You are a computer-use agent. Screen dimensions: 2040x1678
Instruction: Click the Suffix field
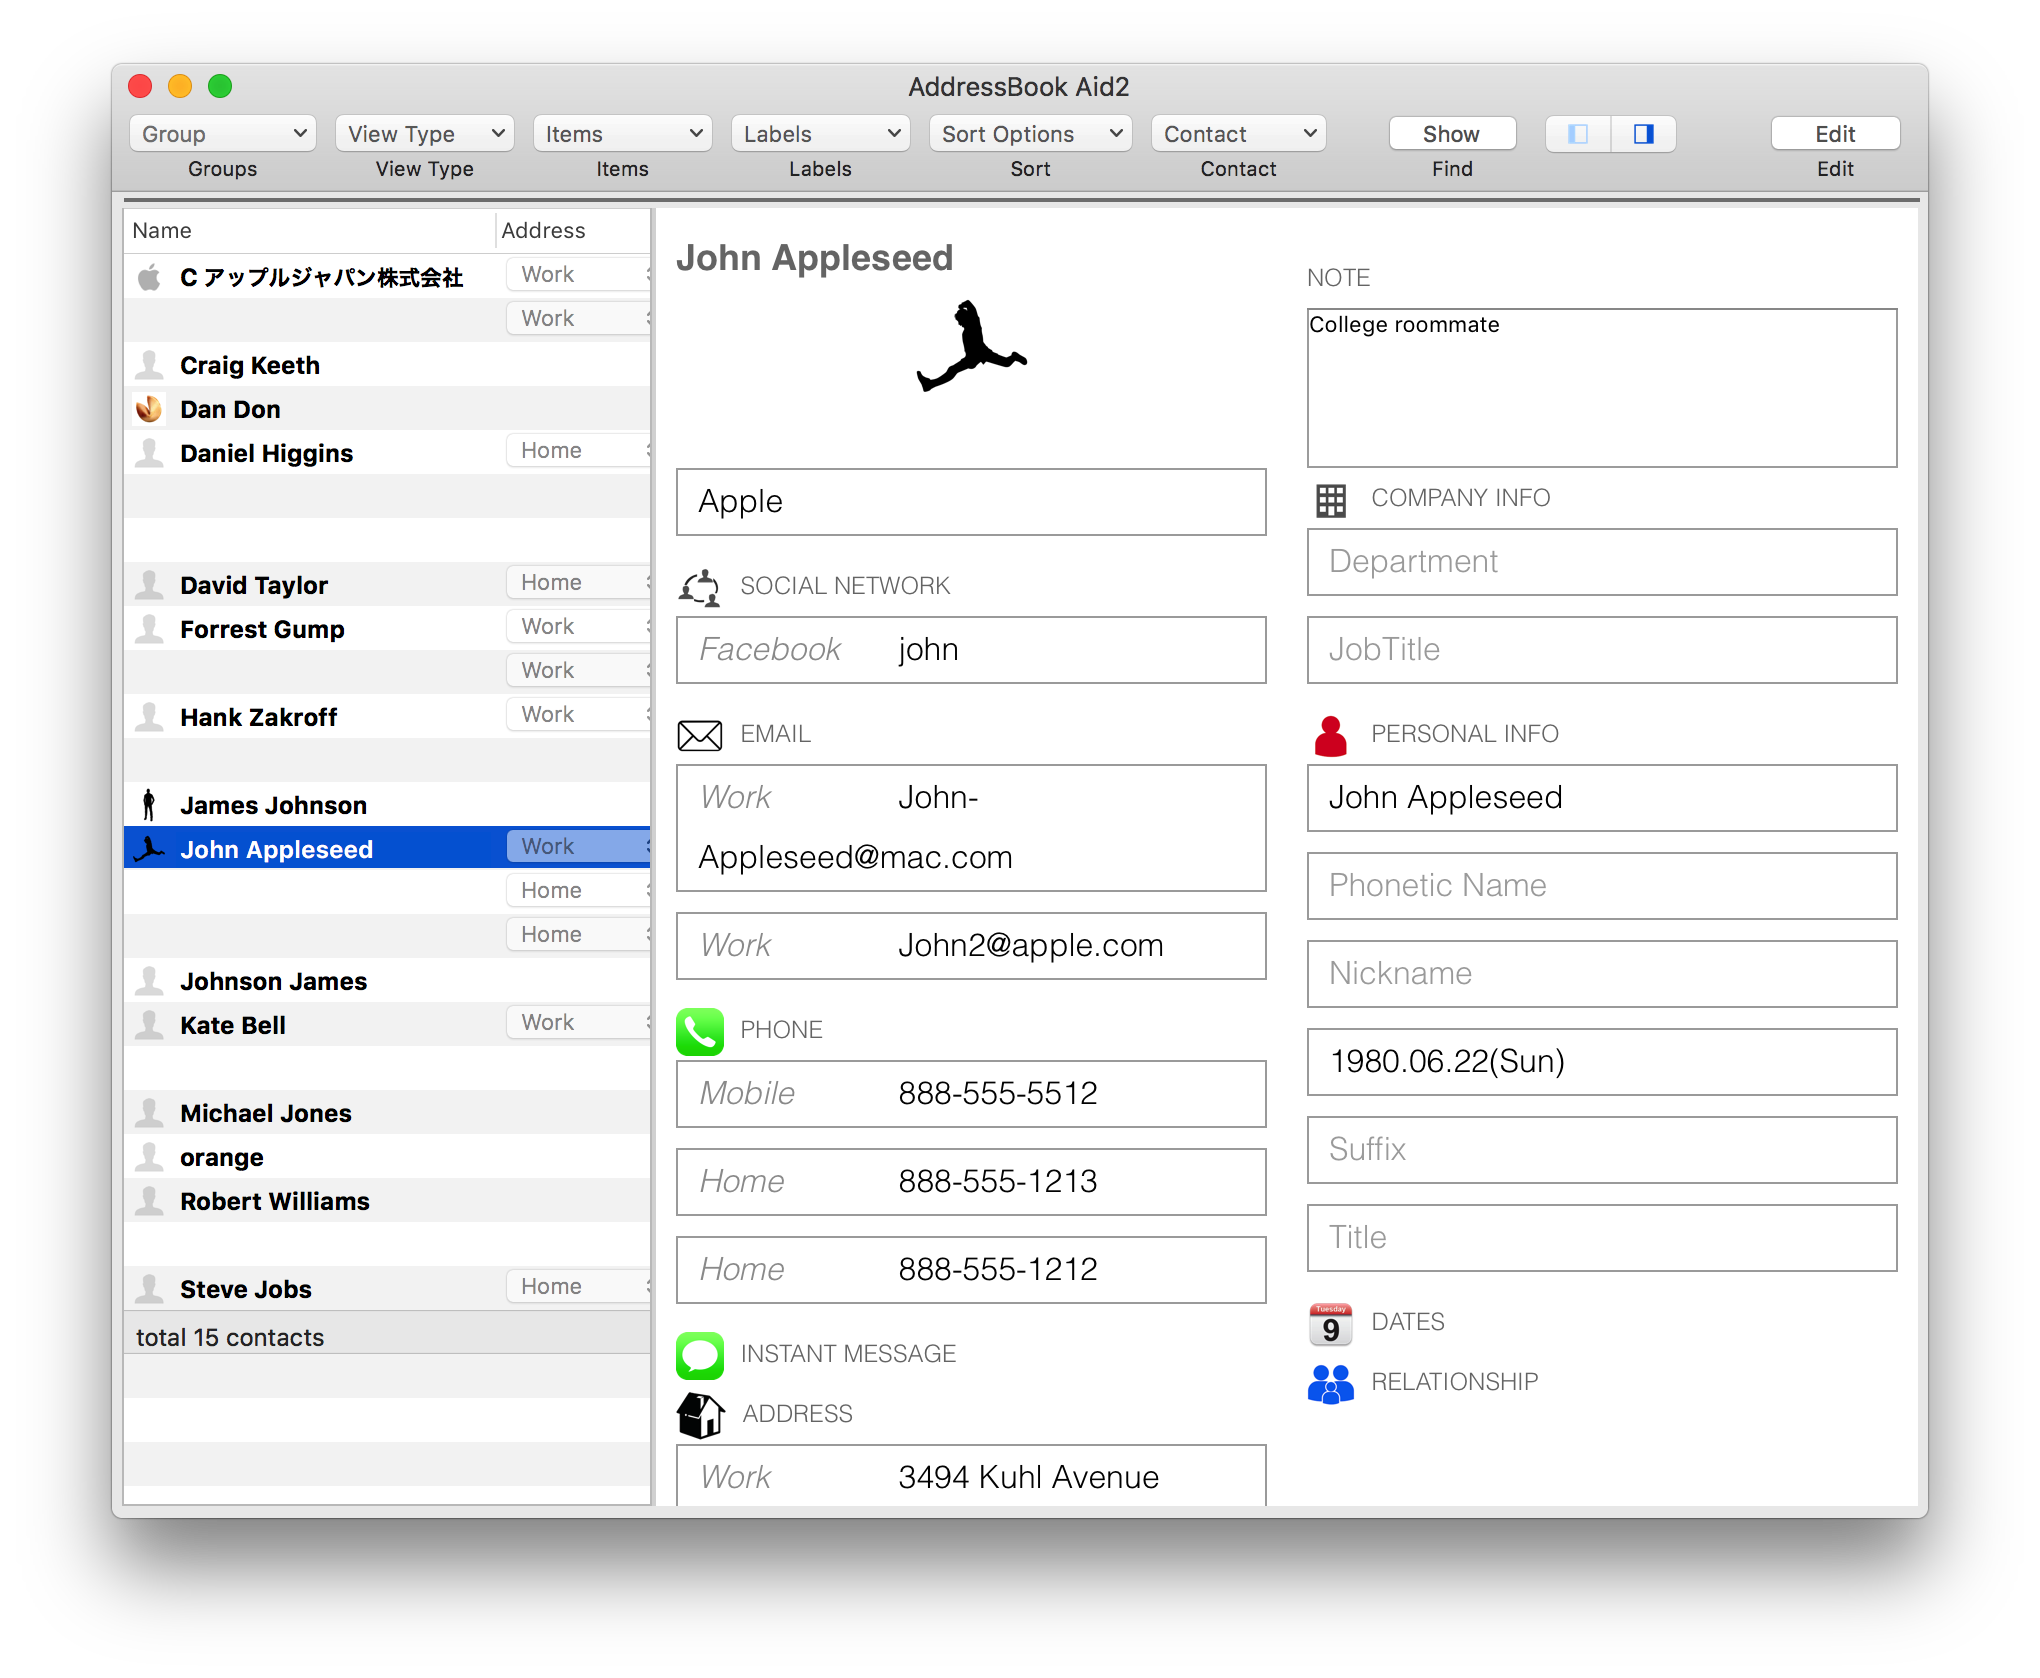(x=1602, y=1150)
